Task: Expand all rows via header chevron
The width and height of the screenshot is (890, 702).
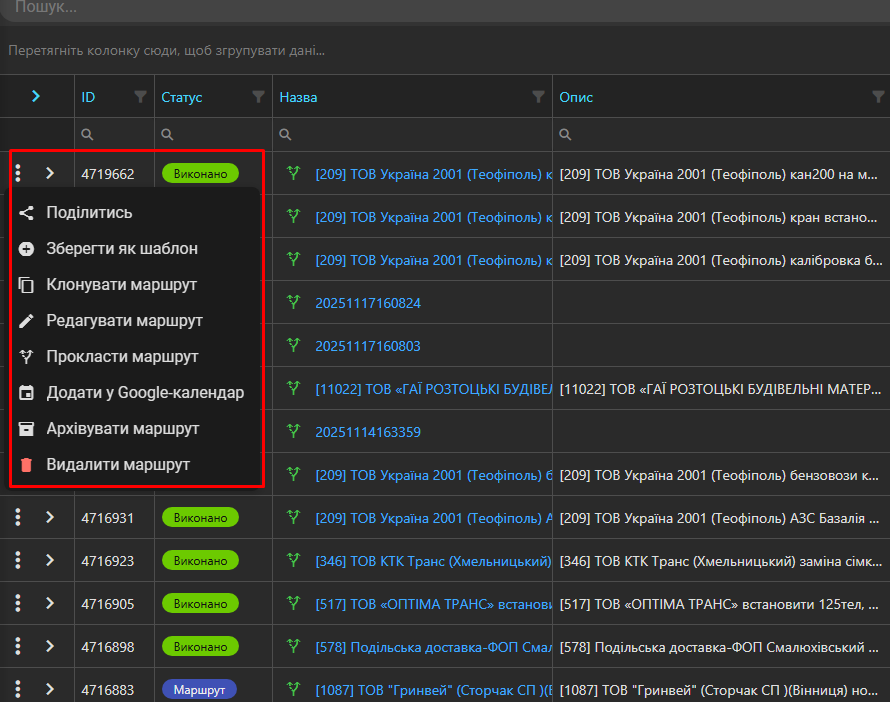Action: tap(36, 96)
